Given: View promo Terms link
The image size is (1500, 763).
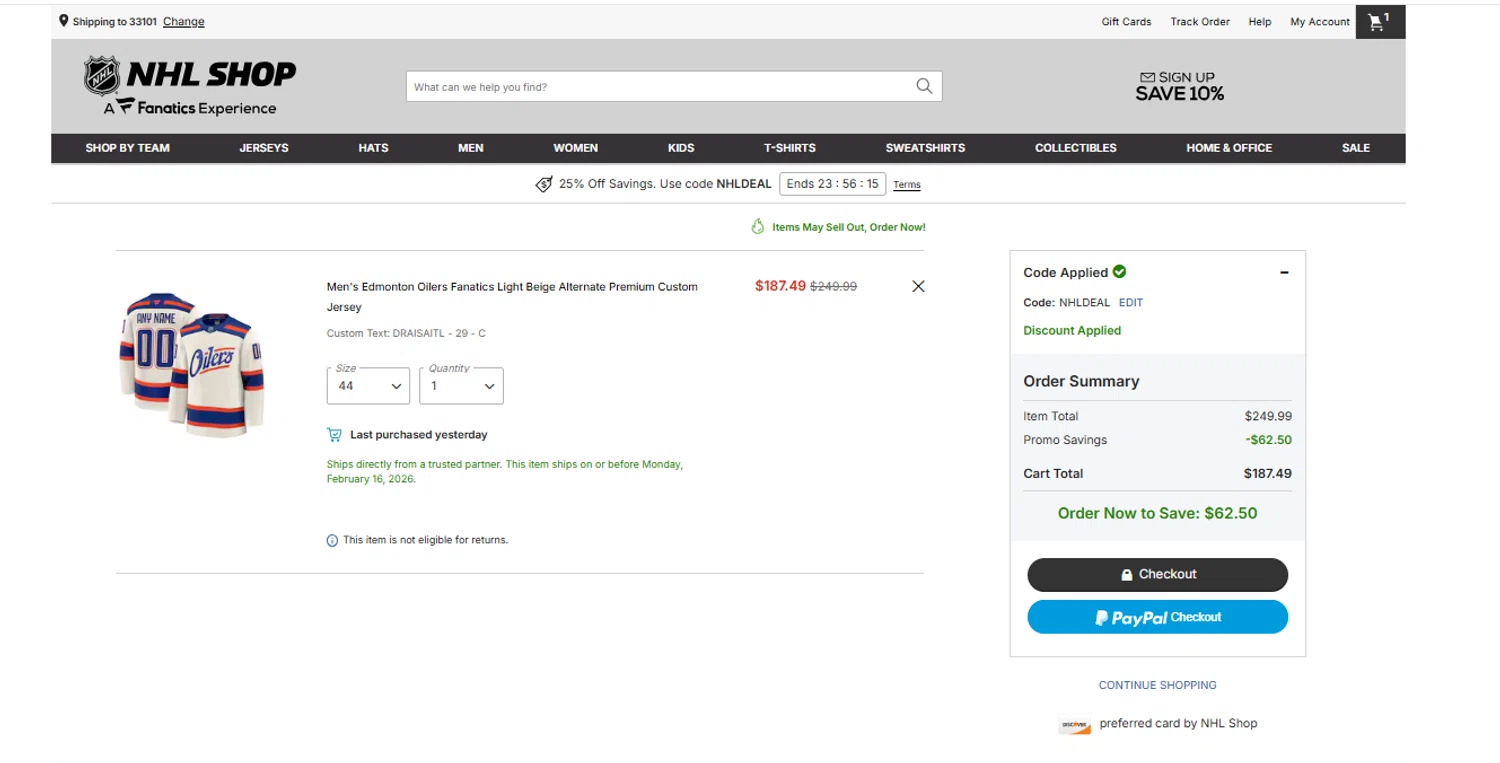Looking at the screenshot, I should [x=907, y=185].
